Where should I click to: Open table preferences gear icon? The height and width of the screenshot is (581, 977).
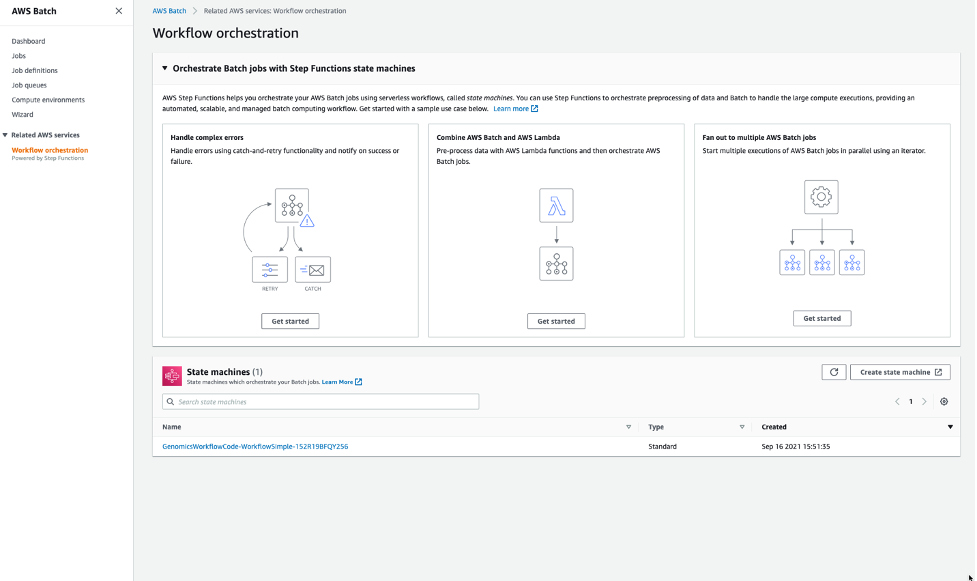[x=944, y=401]
